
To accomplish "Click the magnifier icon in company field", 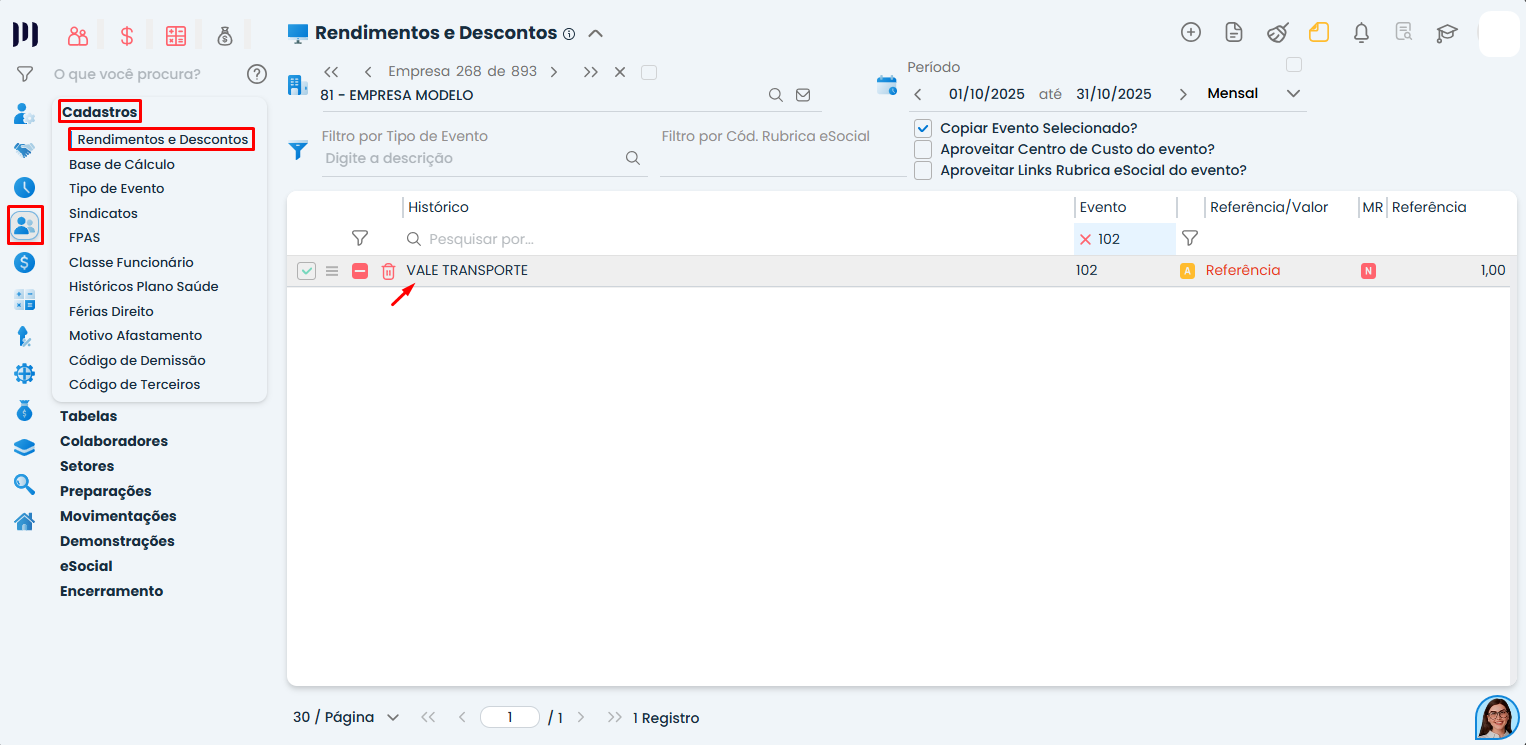I will click(x=775, y=95).
